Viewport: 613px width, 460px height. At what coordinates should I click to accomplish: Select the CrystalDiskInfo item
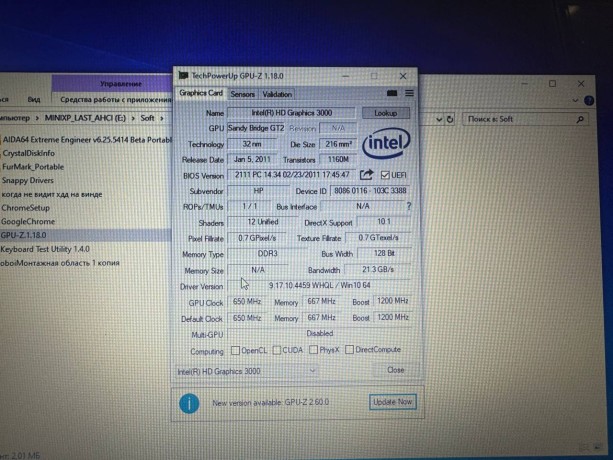pos(28,153)
